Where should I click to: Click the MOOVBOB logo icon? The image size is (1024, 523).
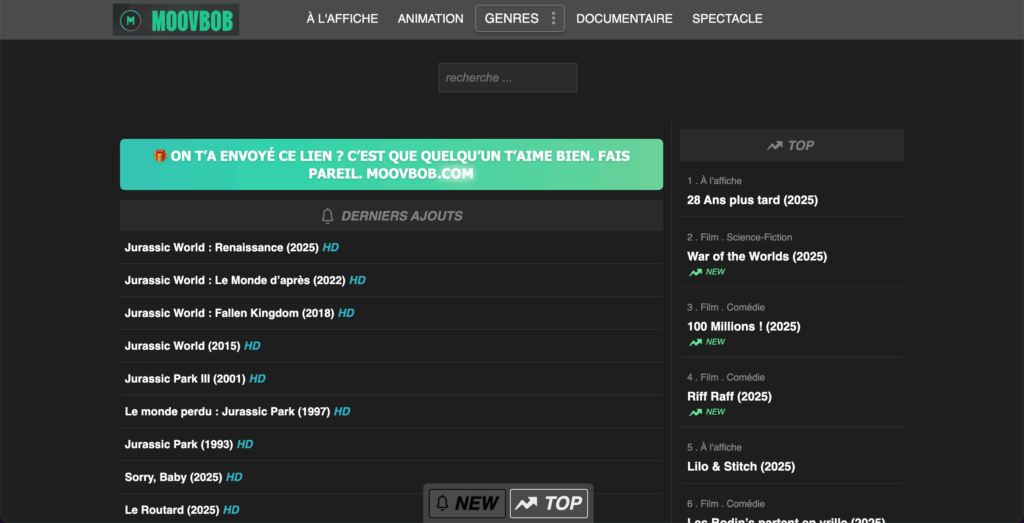tap(130, 20)
